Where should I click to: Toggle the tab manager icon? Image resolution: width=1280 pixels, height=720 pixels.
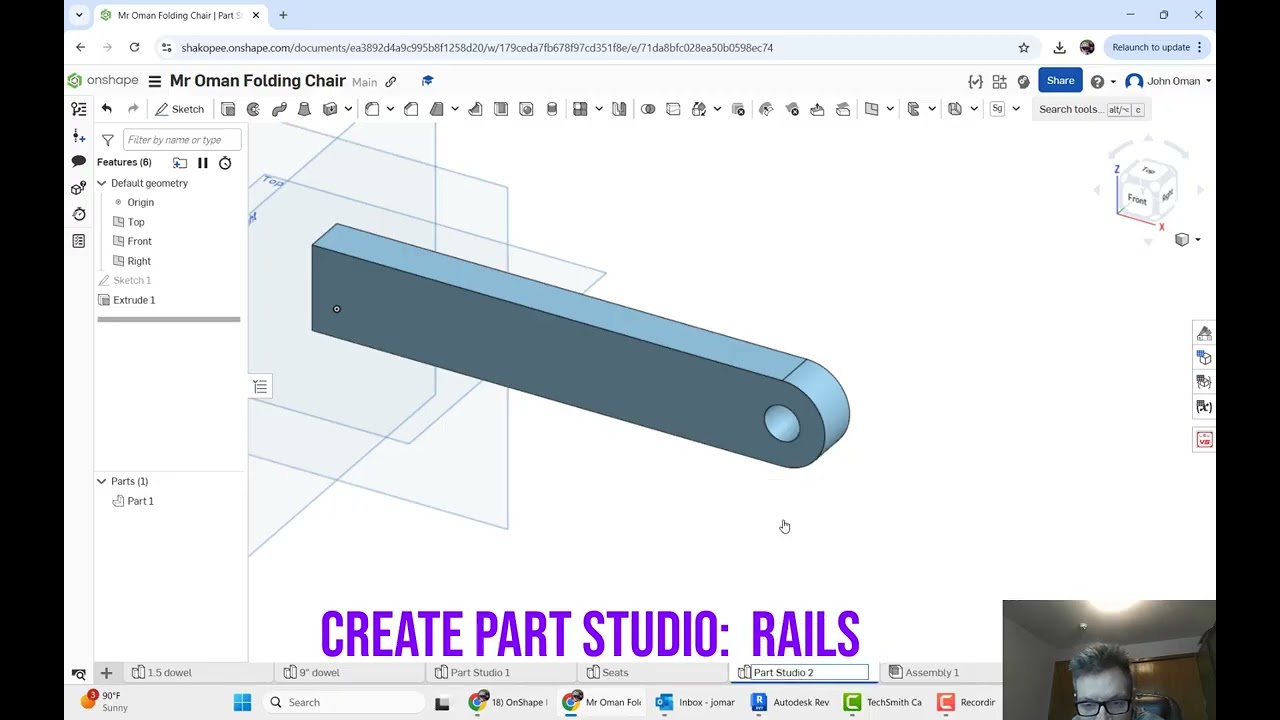[x=79, y=673]
